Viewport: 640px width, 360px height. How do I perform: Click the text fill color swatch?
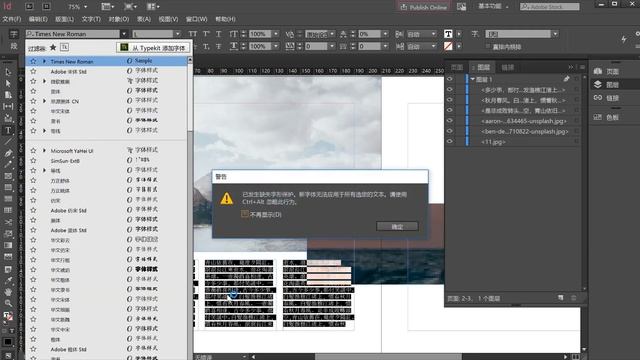tap(448, 34)
